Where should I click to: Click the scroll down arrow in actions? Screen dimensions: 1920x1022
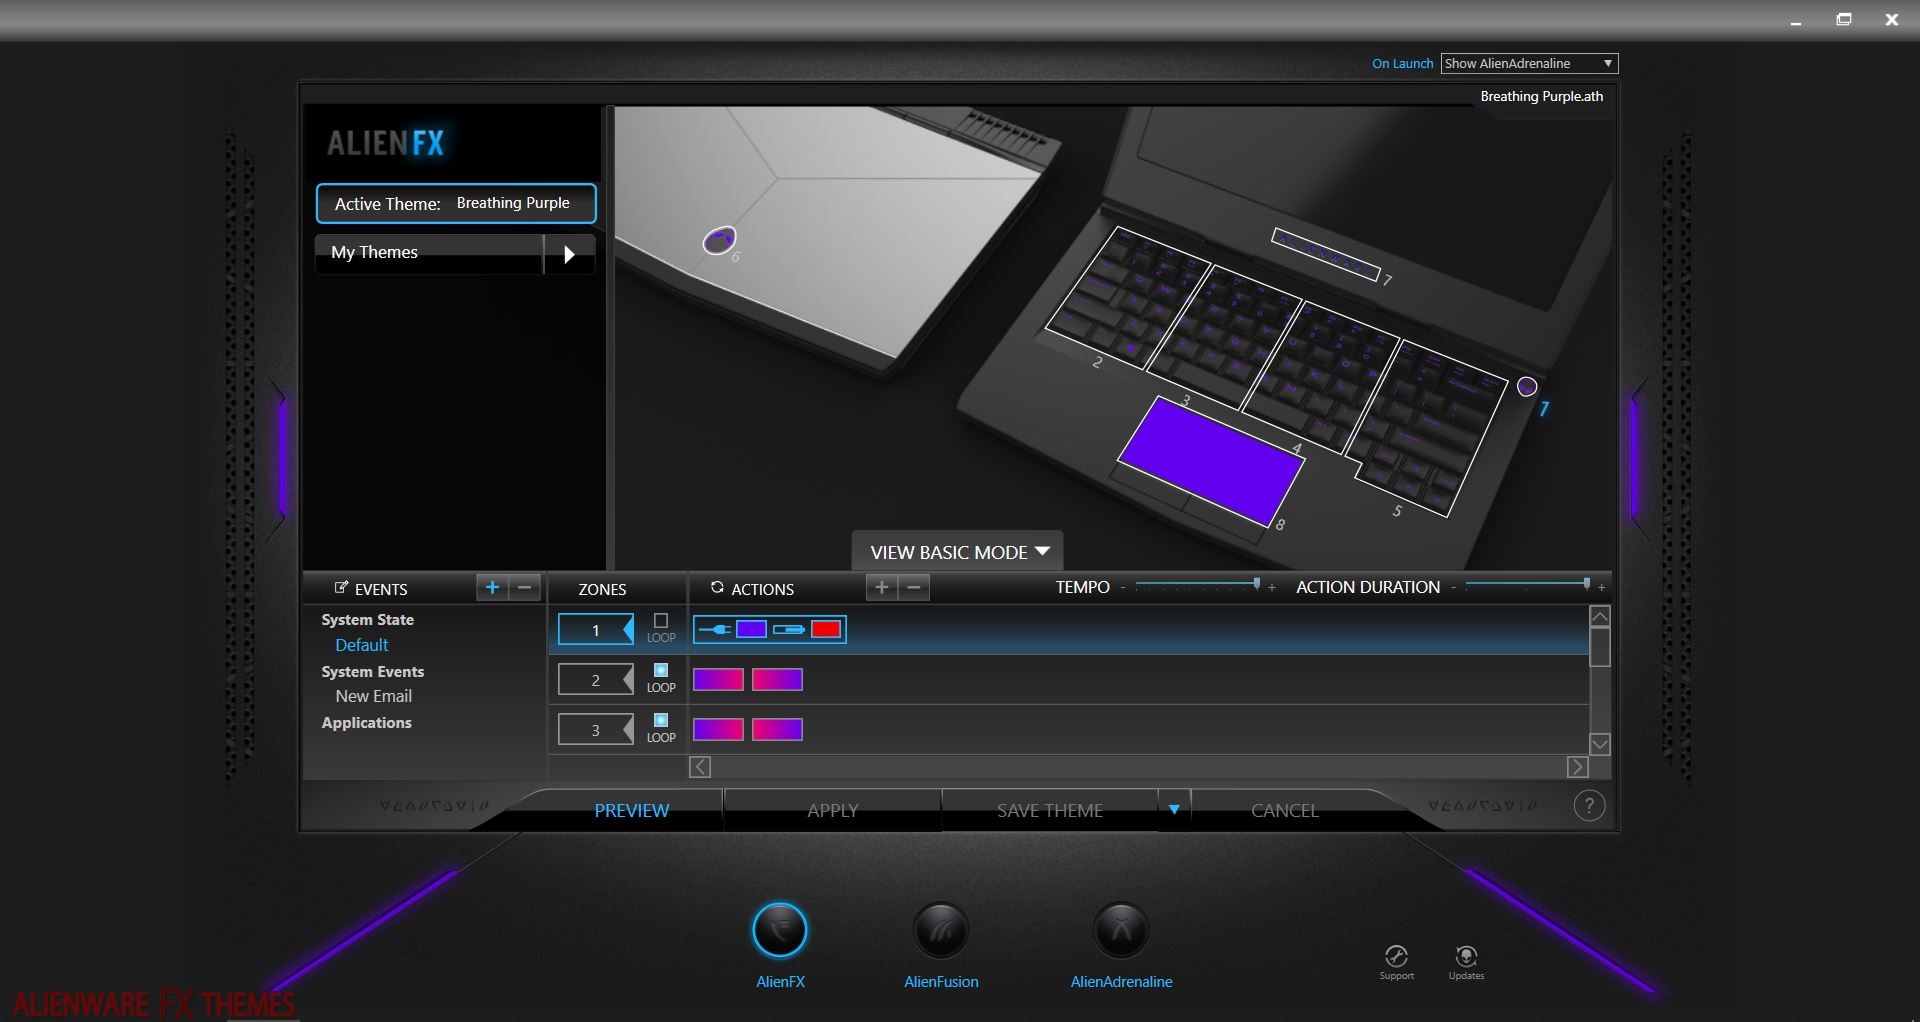1600,744
